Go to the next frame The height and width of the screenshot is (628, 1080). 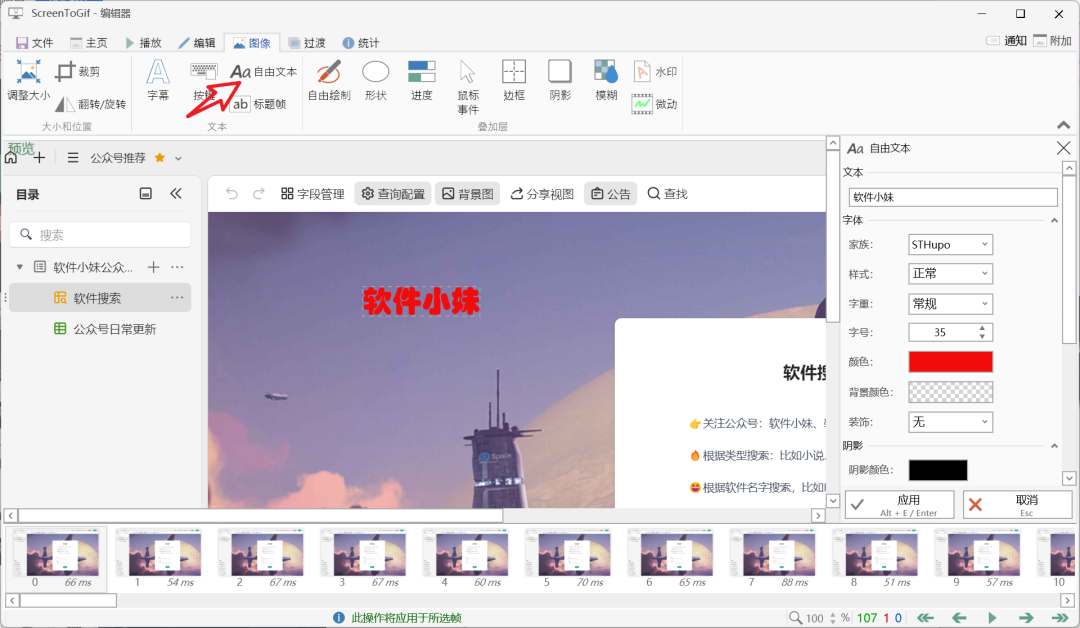[1026, 618]
